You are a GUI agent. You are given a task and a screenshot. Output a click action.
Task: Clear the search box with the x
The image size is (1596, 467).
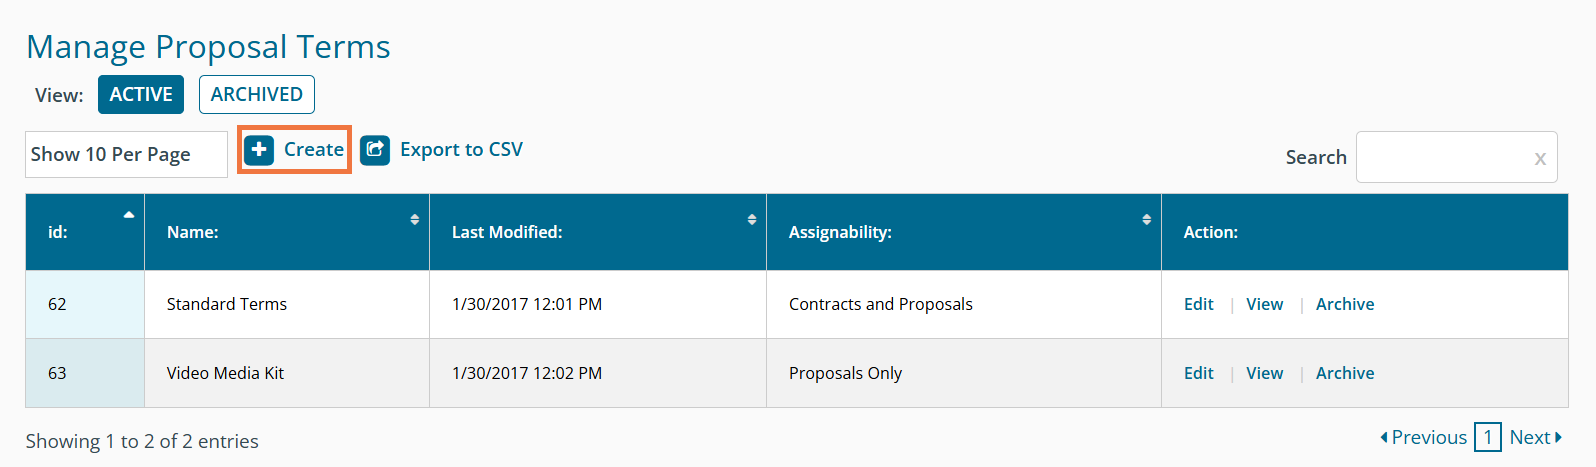(x=1540, y=158)
